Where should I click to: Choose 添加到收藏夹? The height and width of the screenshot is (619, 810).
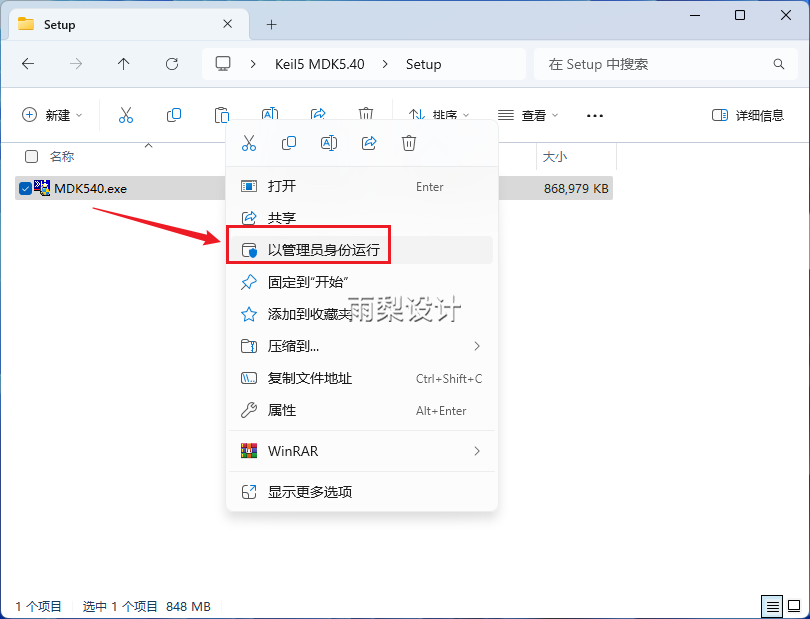pyautogui.click(x=362, y=314)
